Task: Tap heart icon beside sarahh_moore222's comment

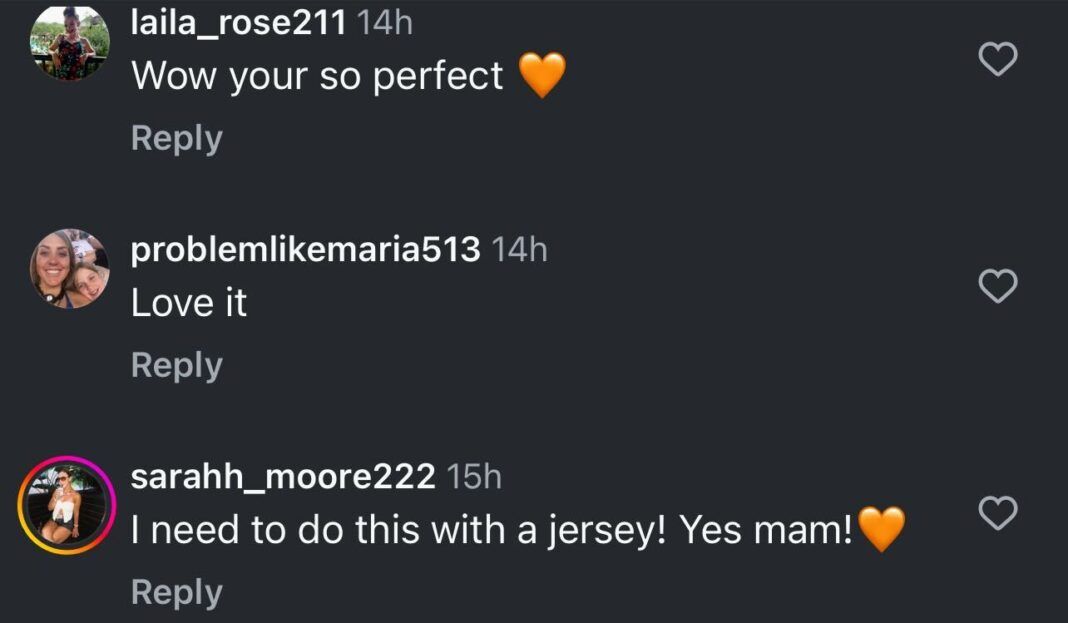Action: [x=996, y=514]
